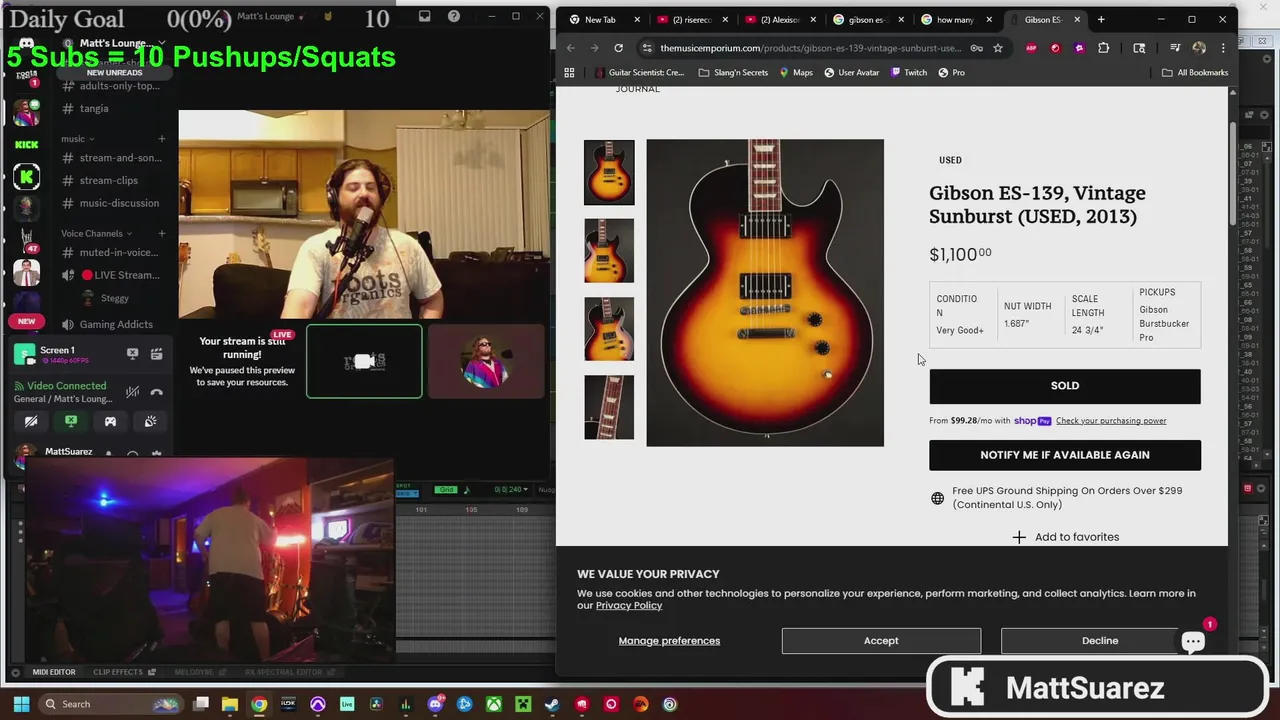Click the New Unreads pill in Discord
Screen dimensions: 1280x720
point(114,72)
